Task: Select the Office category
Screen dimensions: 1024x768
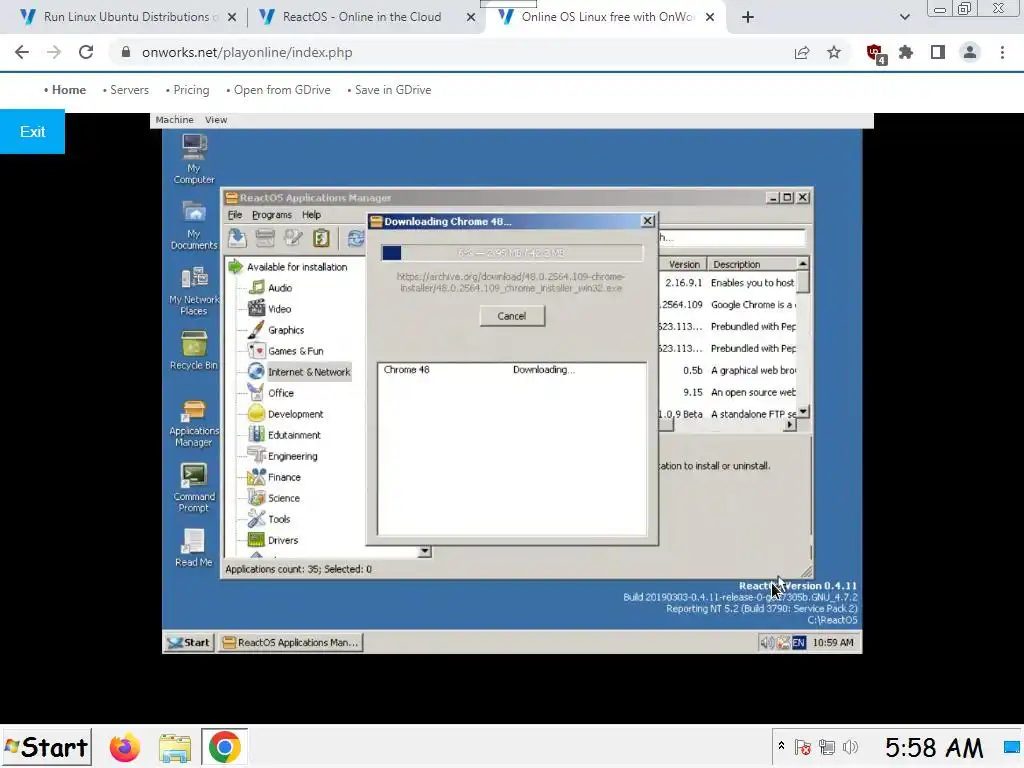Action: point(271,393)
